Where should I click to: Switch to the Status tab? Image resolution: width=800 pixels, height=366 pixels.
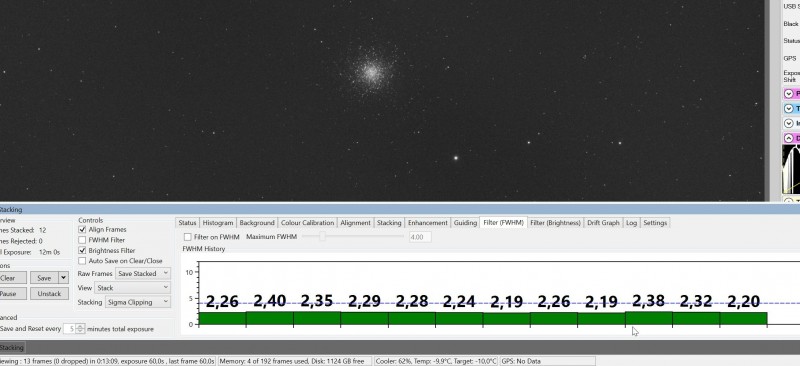tap(187, 223)
